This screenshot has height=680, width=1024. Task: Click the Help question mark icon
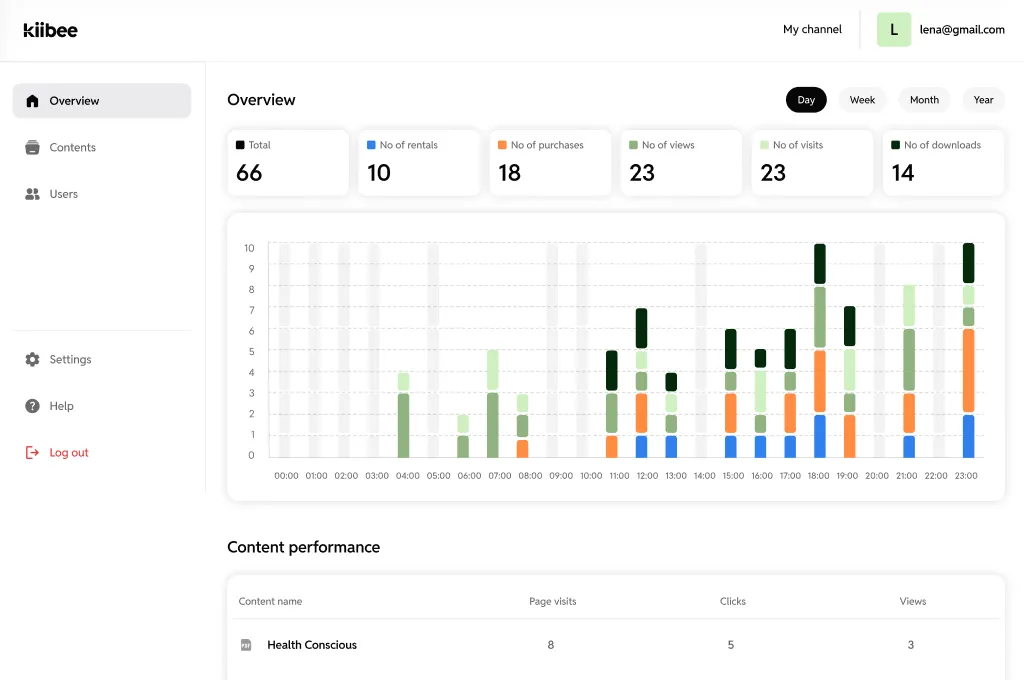coord(32,406)
